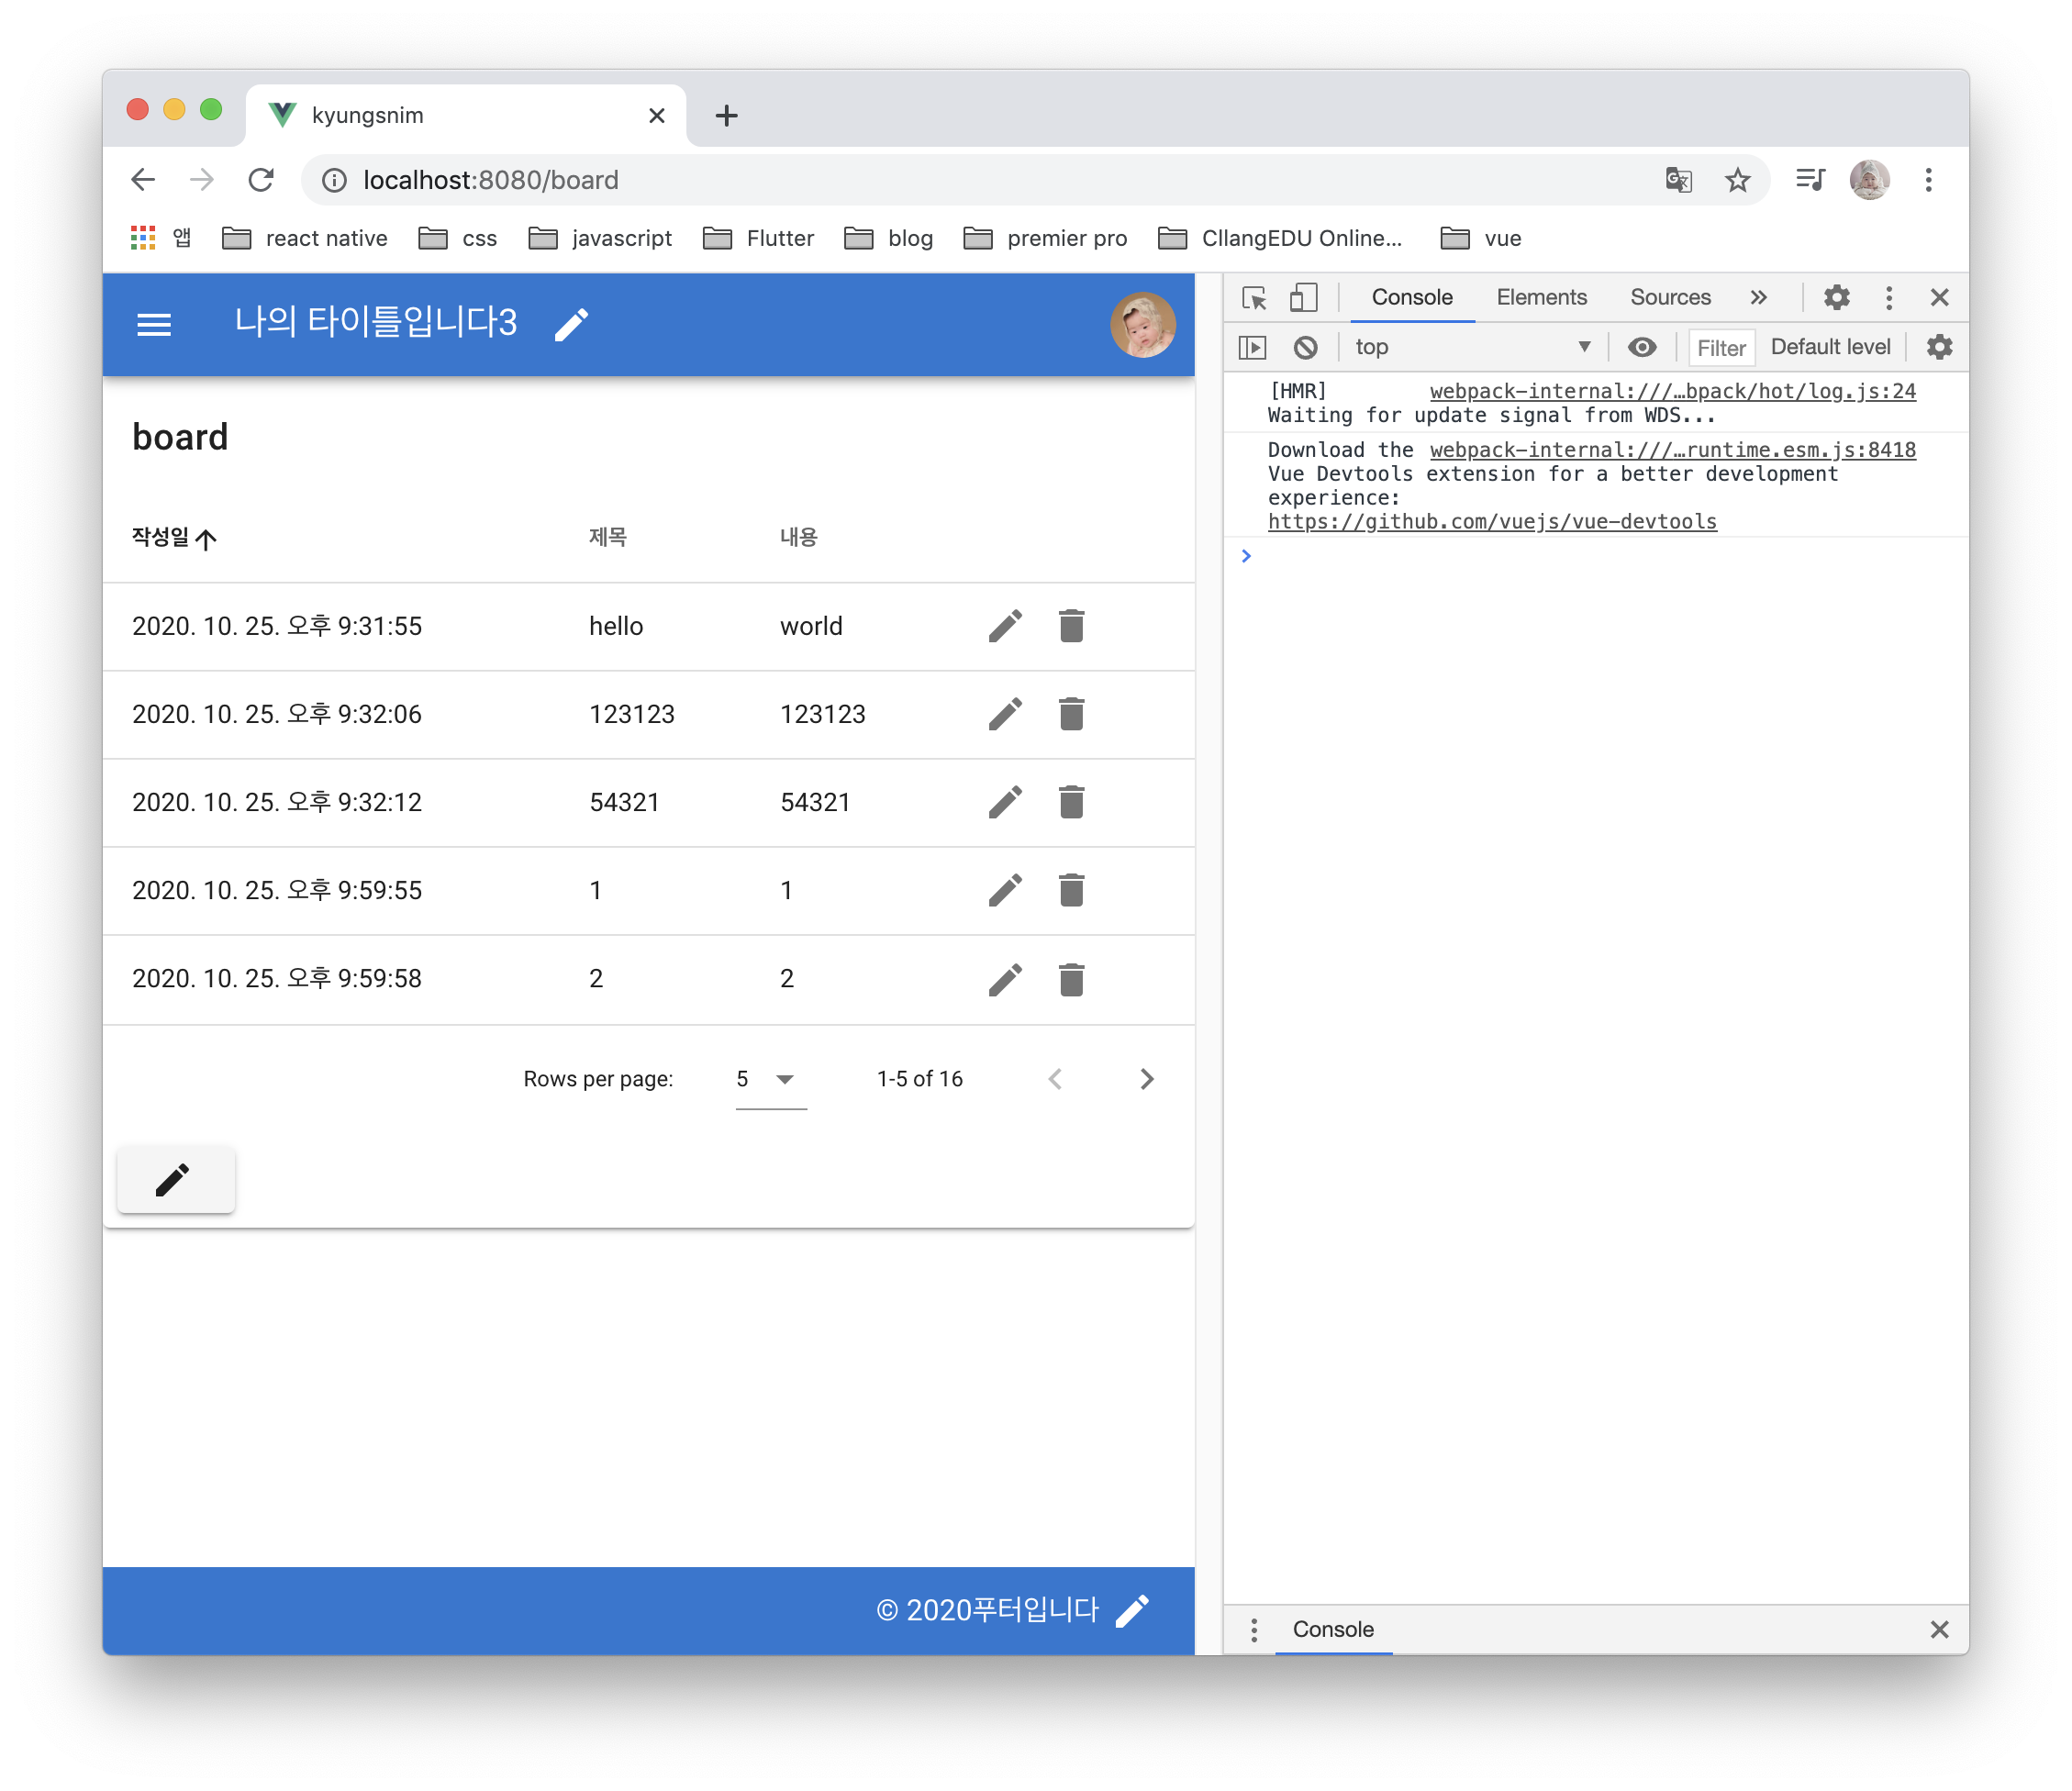This screenshot has height=1791, width=2072.
Task: Open Default levels log dropdown
Action: click(x=1830, y=347)
